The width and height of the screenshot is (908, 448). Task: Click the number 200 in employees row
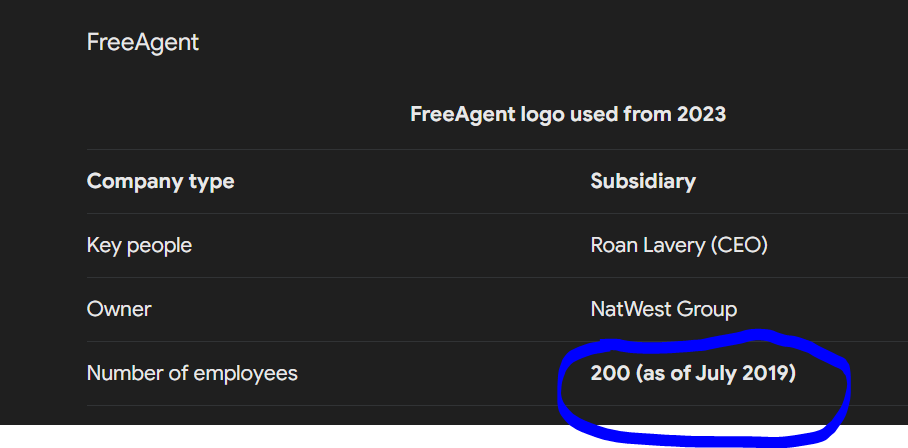(x=610, y=373)
